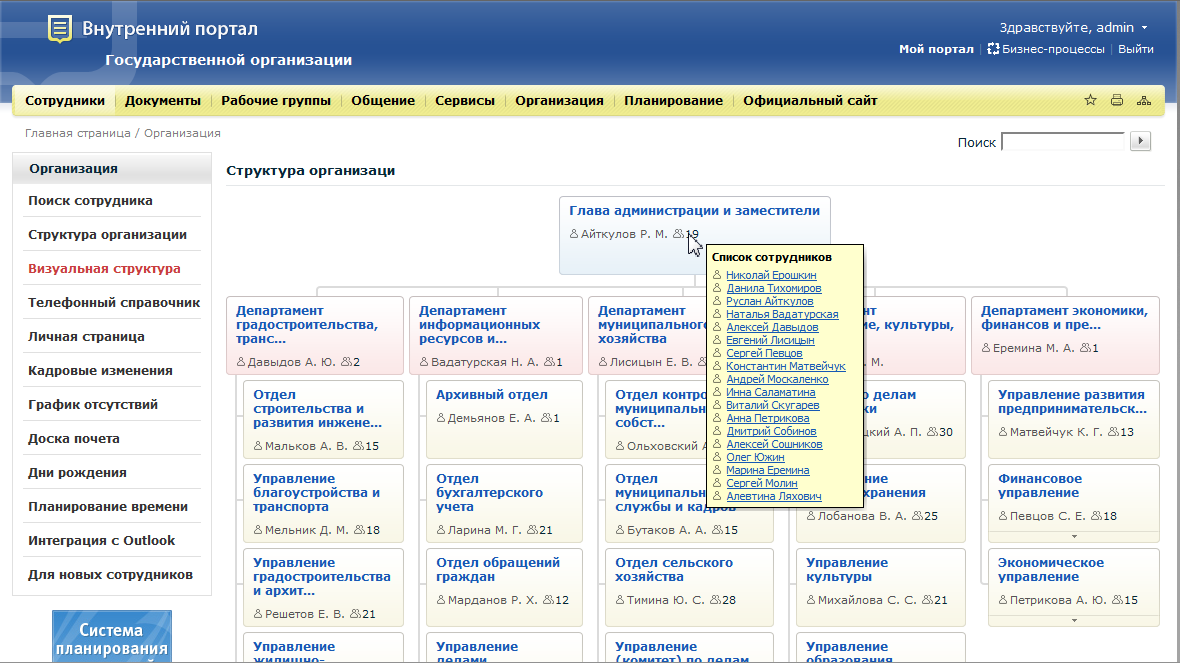Viewport: 1180px width, 663px height.
Task: Expand the Финансовое управление card
Action: [1074, 535]
